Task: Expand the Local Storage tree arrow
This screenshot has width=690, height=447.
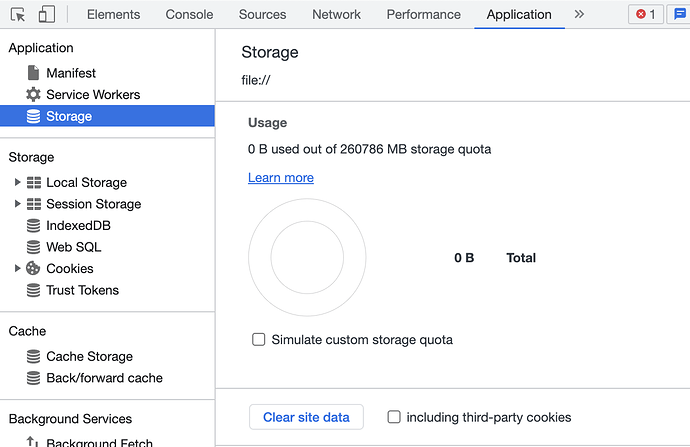Action: click(x=17, y=182)
